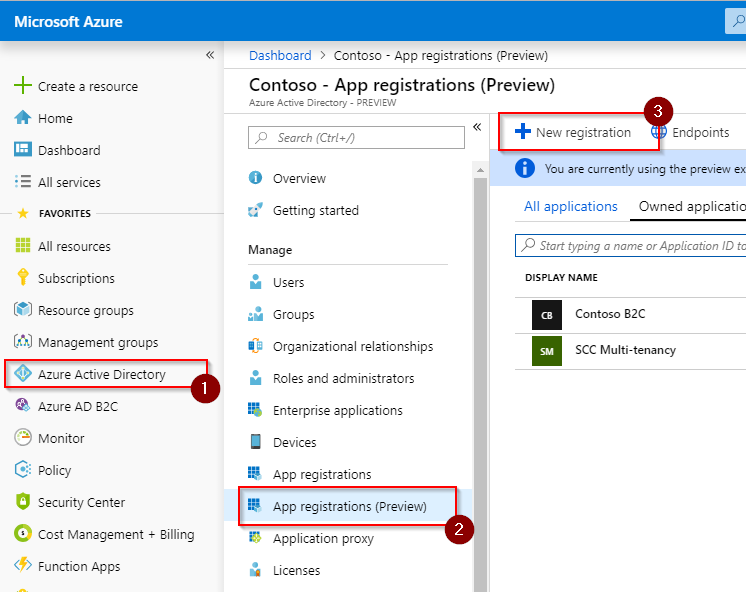Click the Licenses icon
This screenshot has width=746, height=592.
pos(255,570)
